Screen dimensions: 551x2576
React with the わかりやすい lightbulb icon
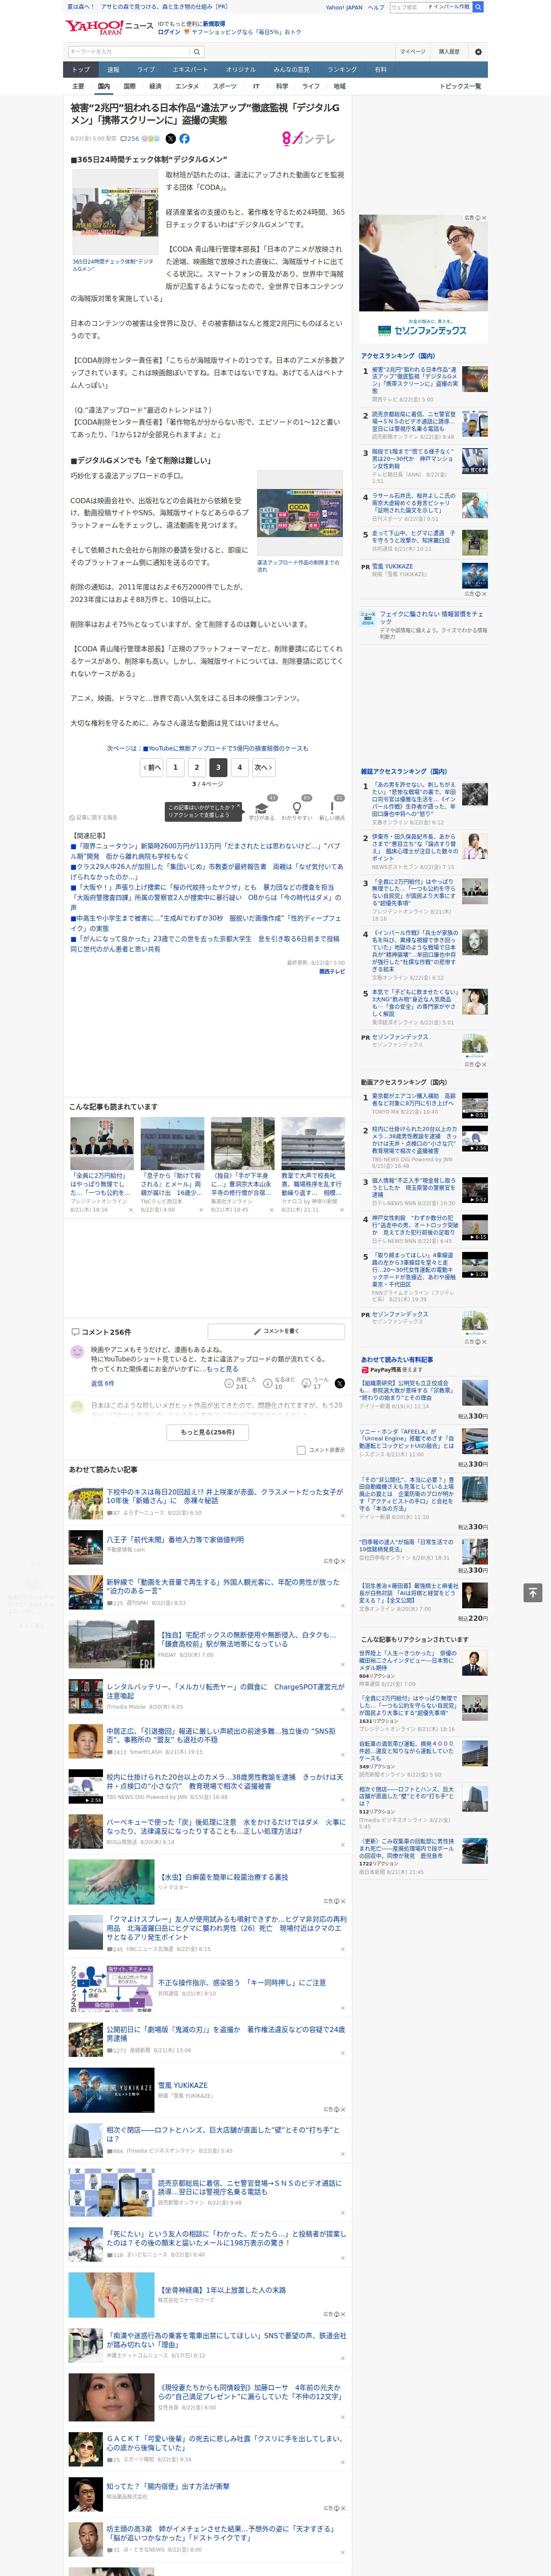297,808
